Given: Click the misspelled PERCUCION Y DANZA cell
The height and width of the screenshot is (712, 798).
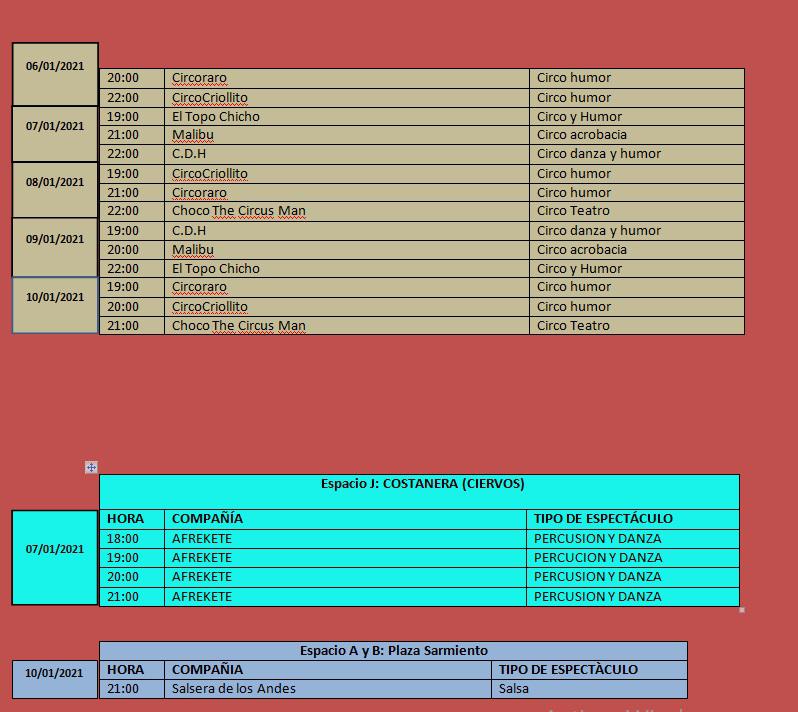Looking at the screenshot, I should click(x=597, y=557).
